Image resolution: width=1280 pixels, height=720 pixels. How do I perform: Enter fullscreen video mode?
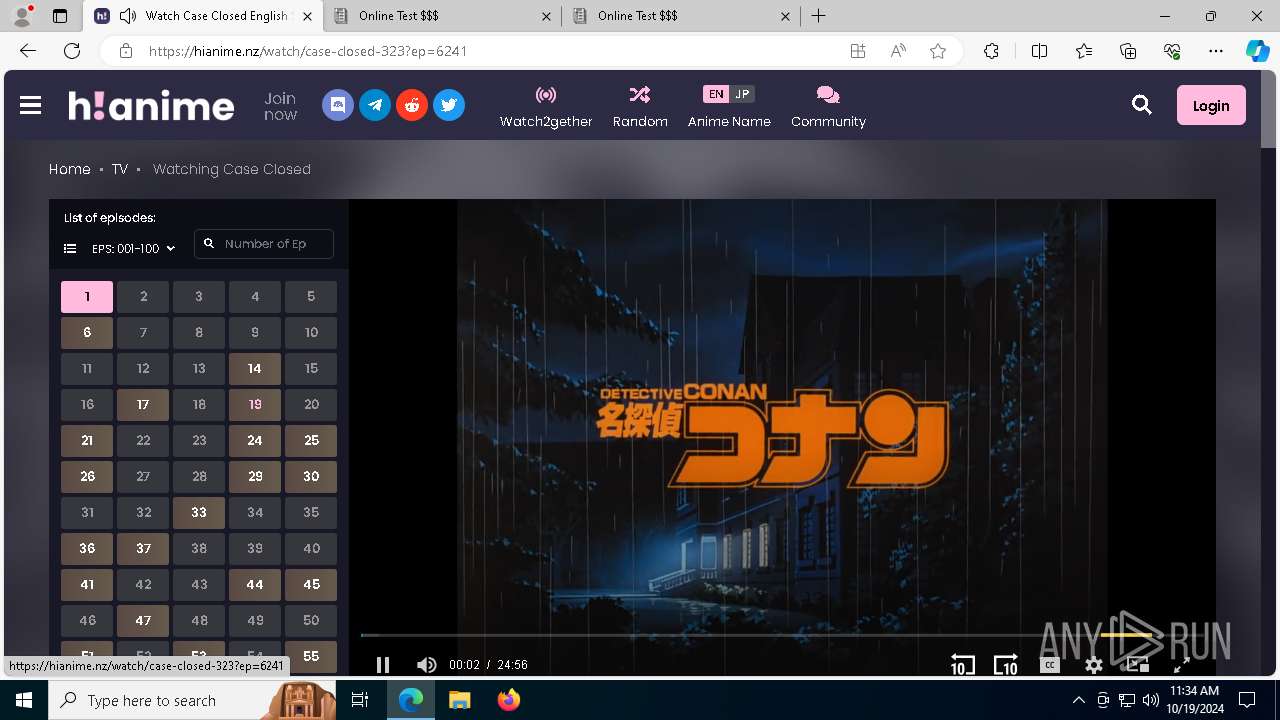(1181, 665)
